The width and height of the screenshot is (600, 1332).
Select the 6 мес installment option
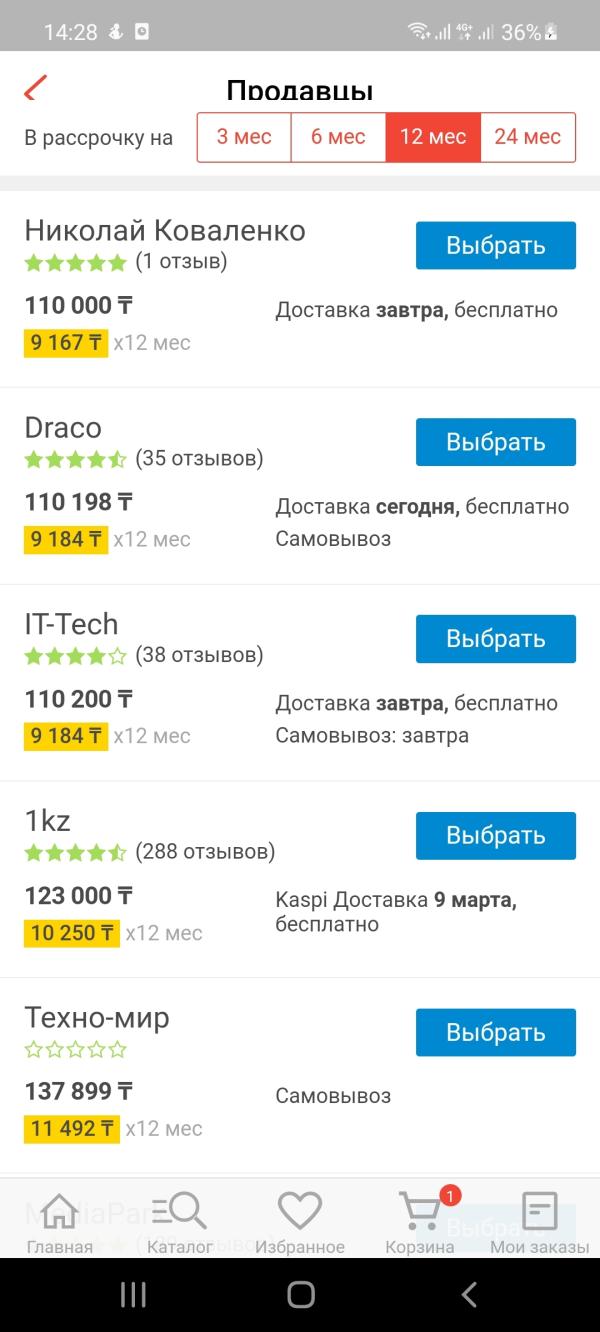pos(338,137)
